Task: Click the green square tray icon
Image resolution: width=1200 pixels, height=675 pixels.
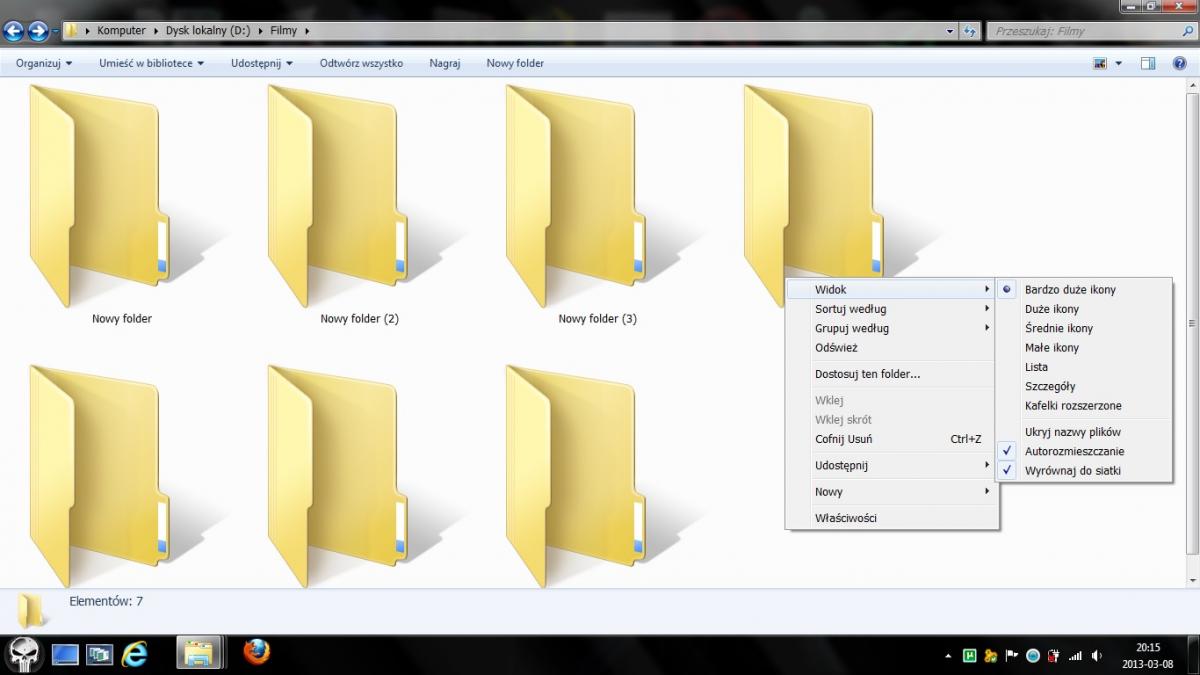Action: pos(969,656)
